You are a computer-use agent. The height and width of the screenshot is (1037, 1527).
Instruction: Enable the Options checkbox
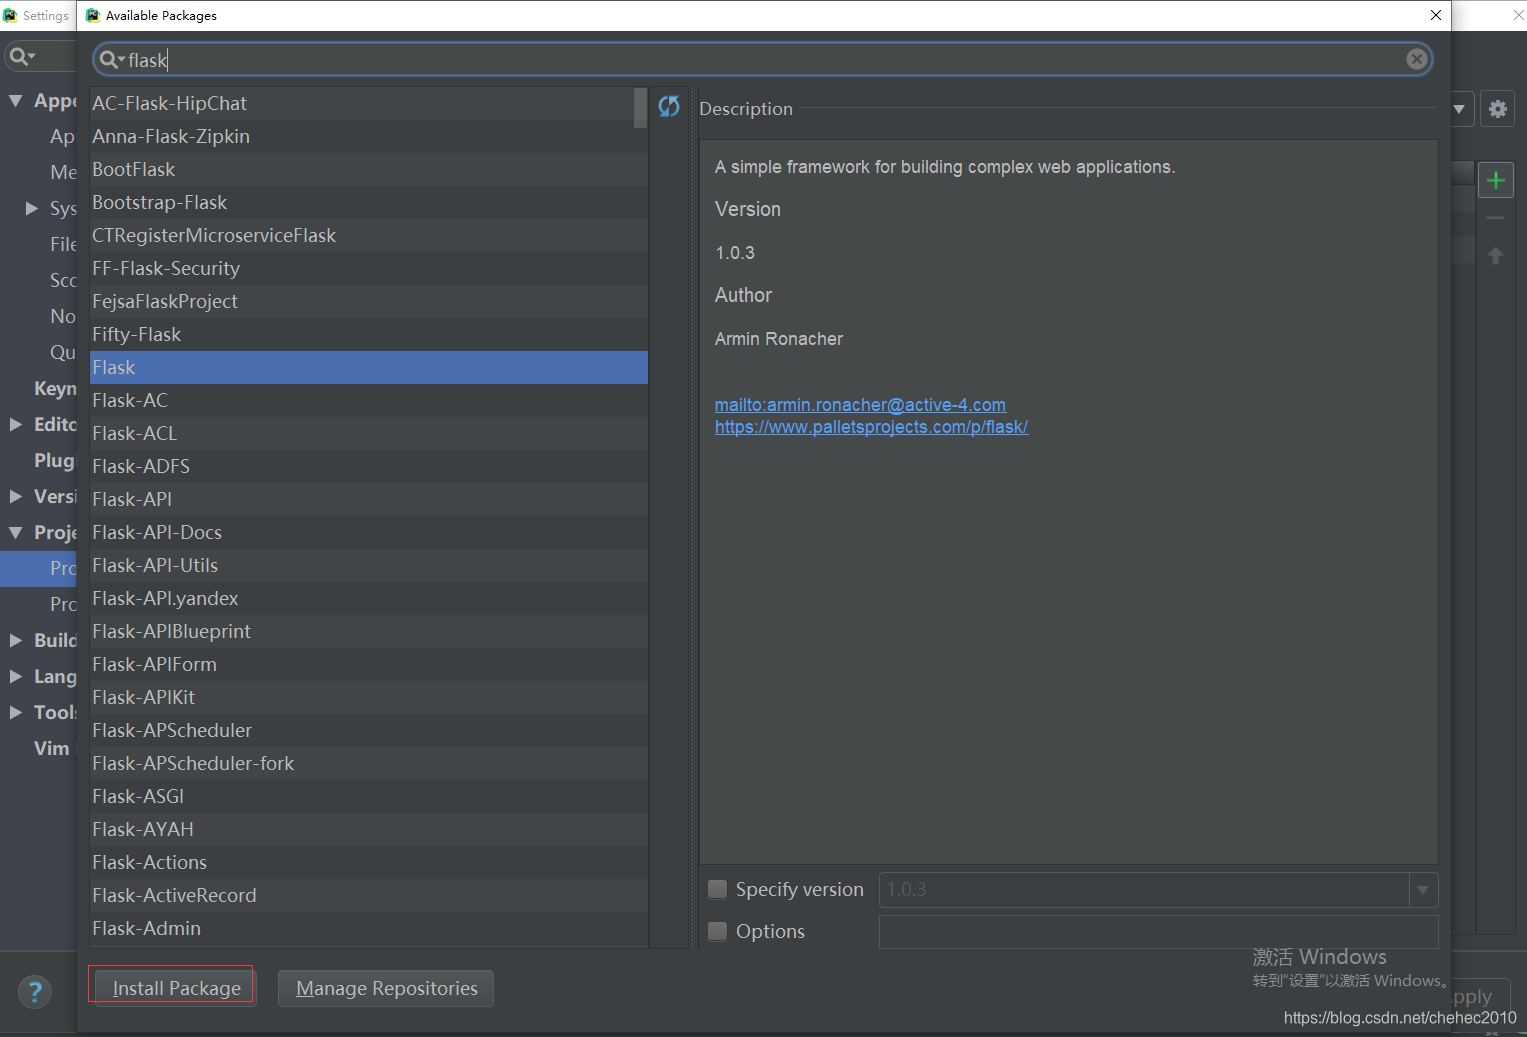coord(717,931)
